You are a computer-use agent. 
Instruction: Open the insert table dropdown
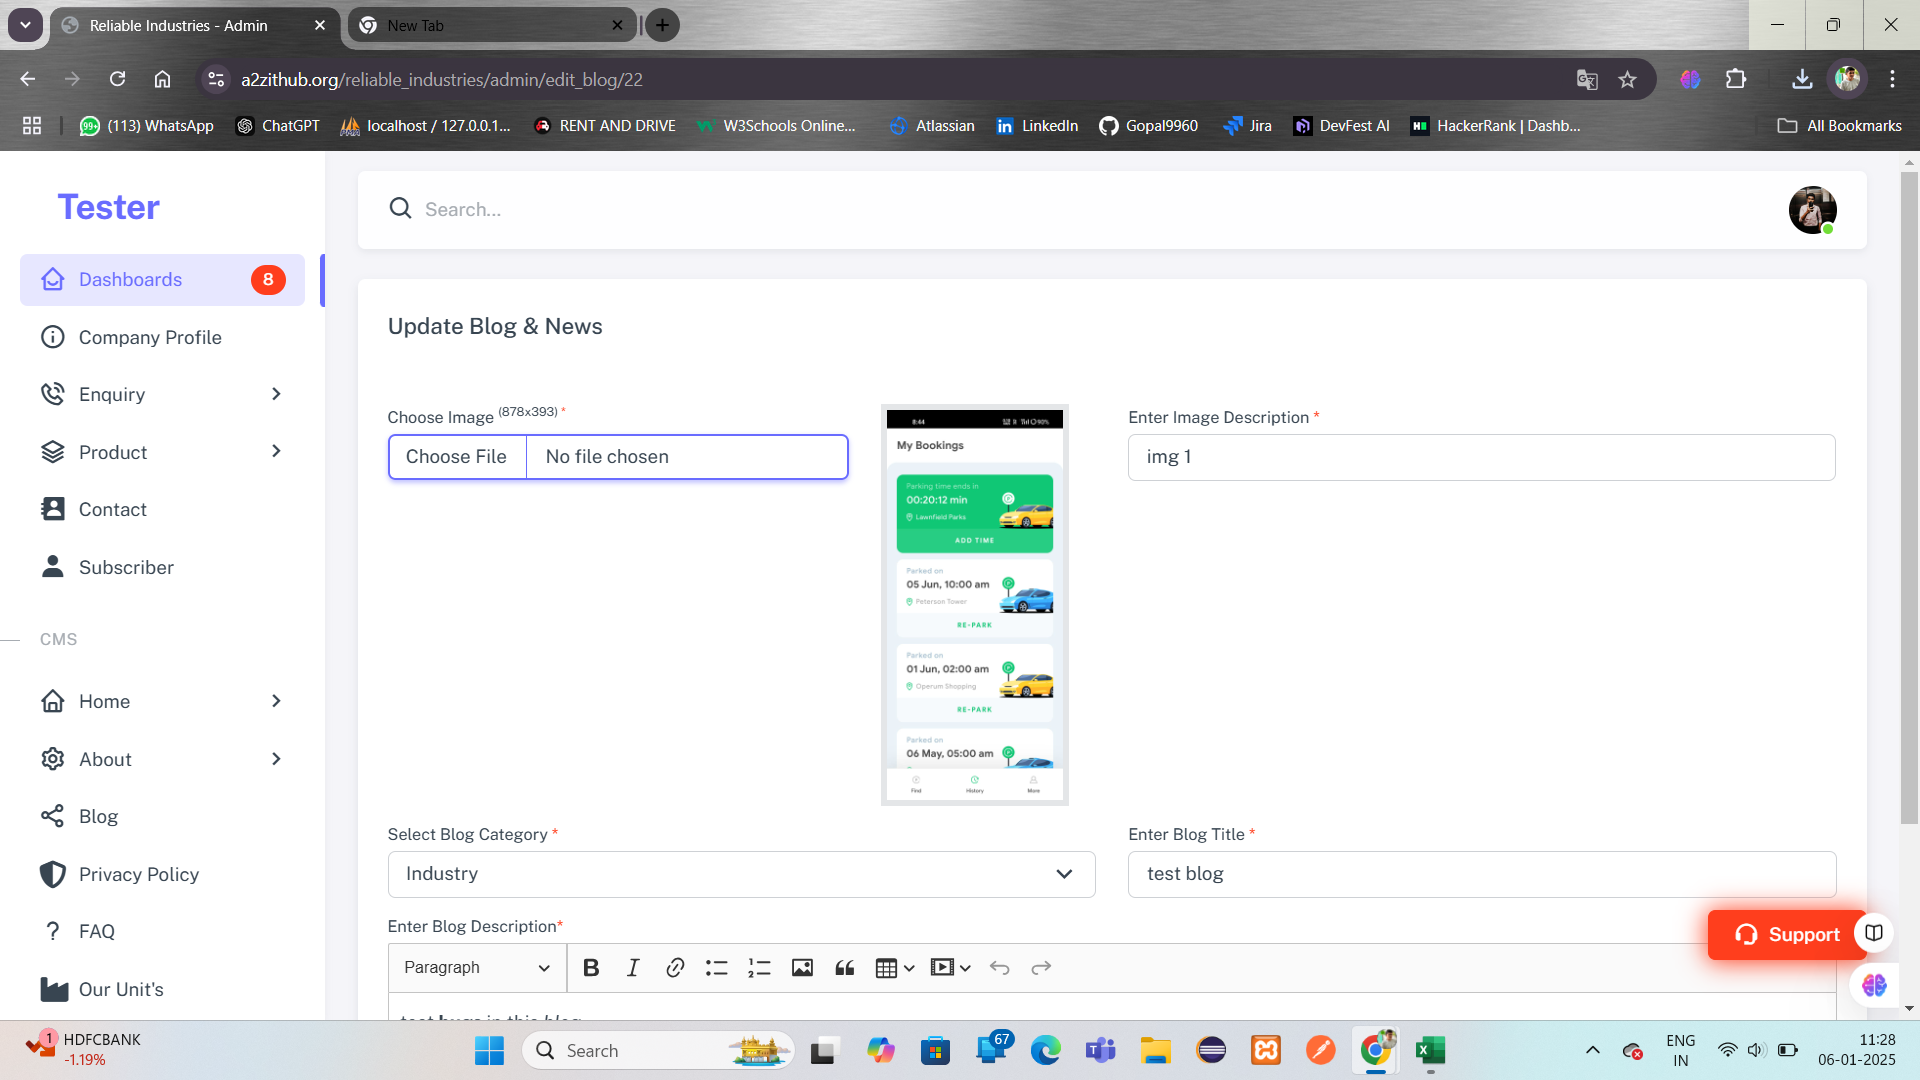[x=895, y=968]
